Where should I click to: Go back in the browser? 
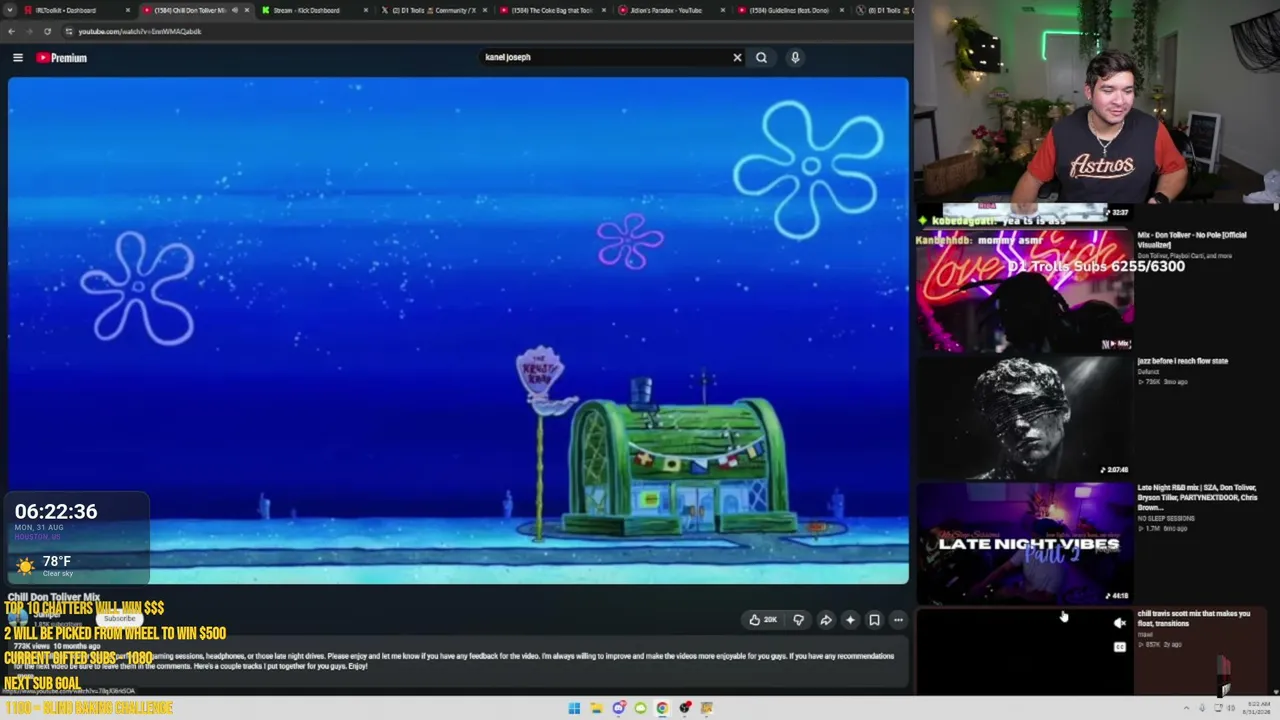(11, 31)
